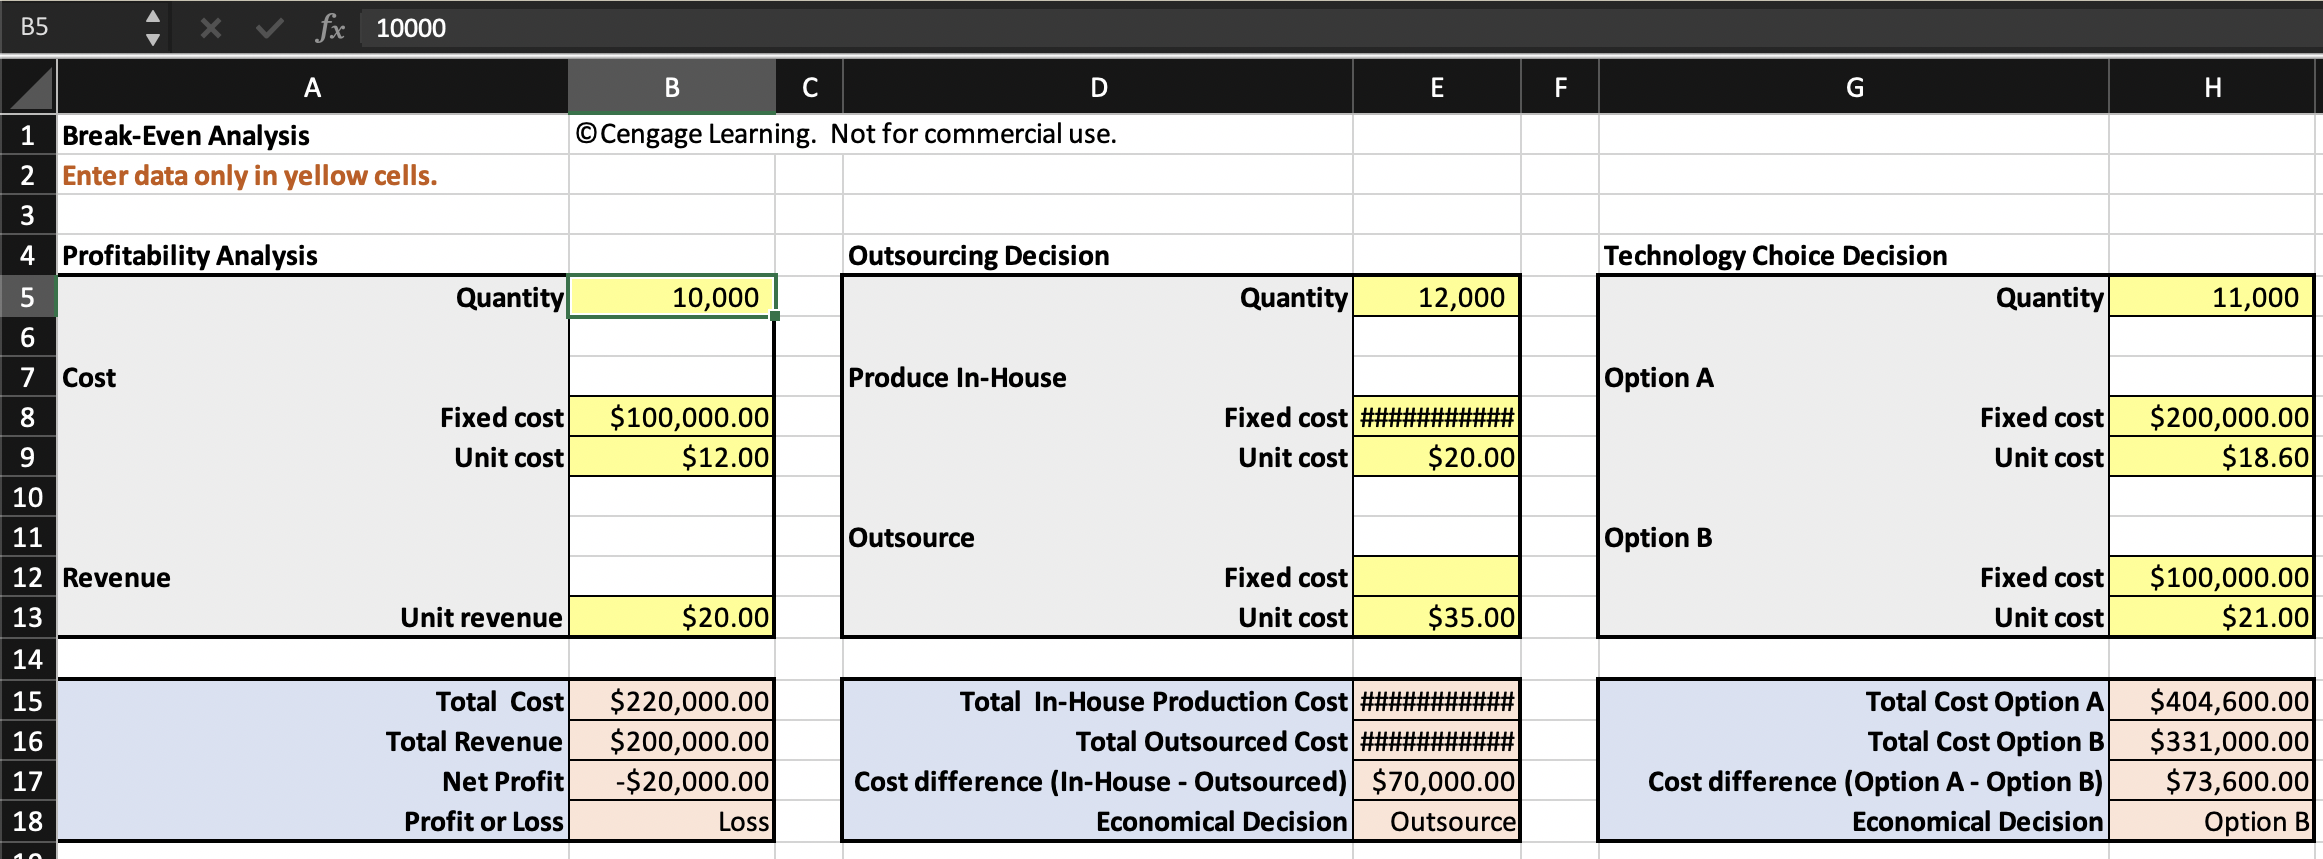Select In-House fixed cost cell with hash marks

[1437, 417]
